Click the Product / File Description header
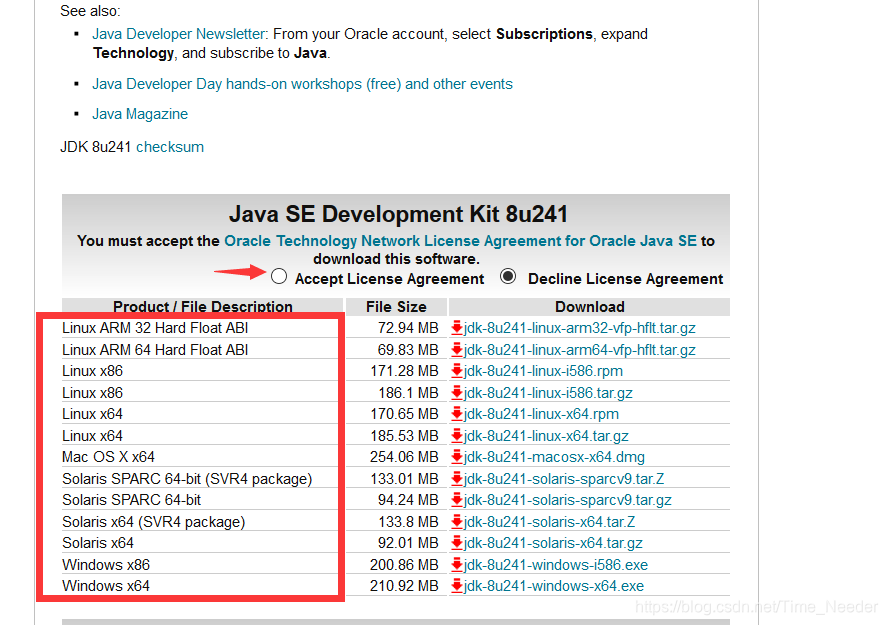This screenshot has height=625, width=888. coord(203,307)
